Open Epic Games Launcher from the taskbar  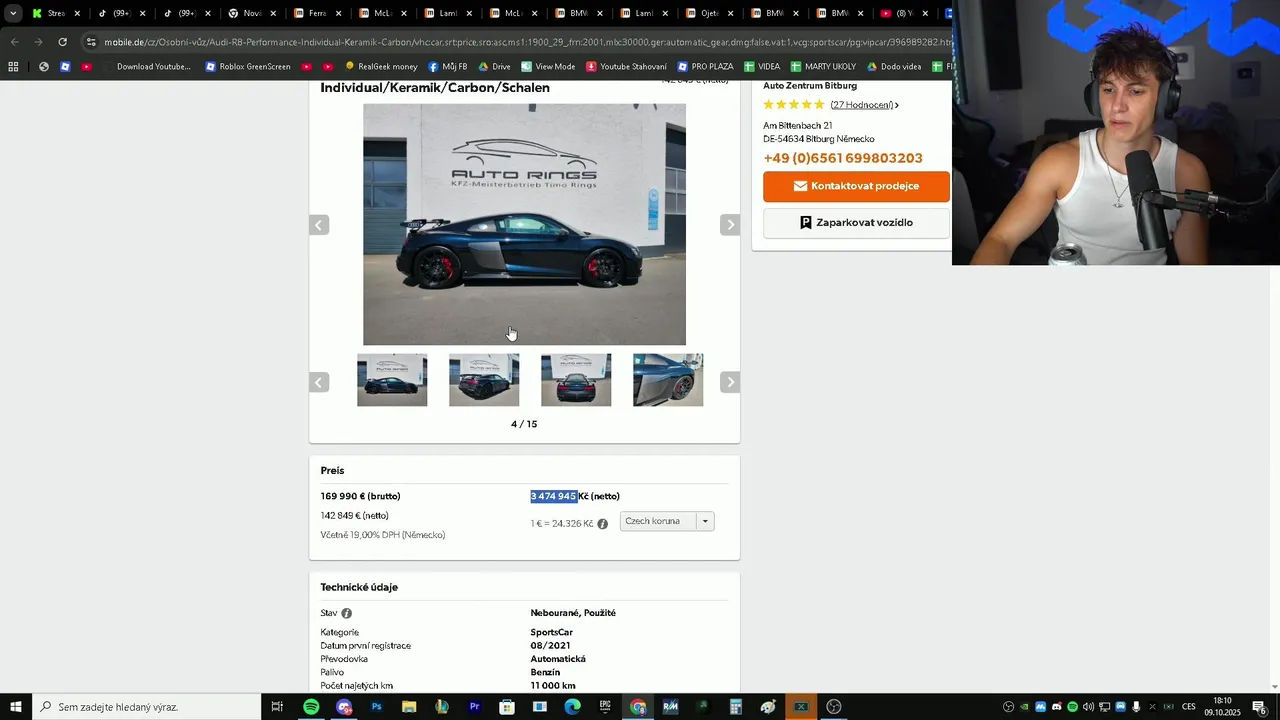[x=605, y=707]
